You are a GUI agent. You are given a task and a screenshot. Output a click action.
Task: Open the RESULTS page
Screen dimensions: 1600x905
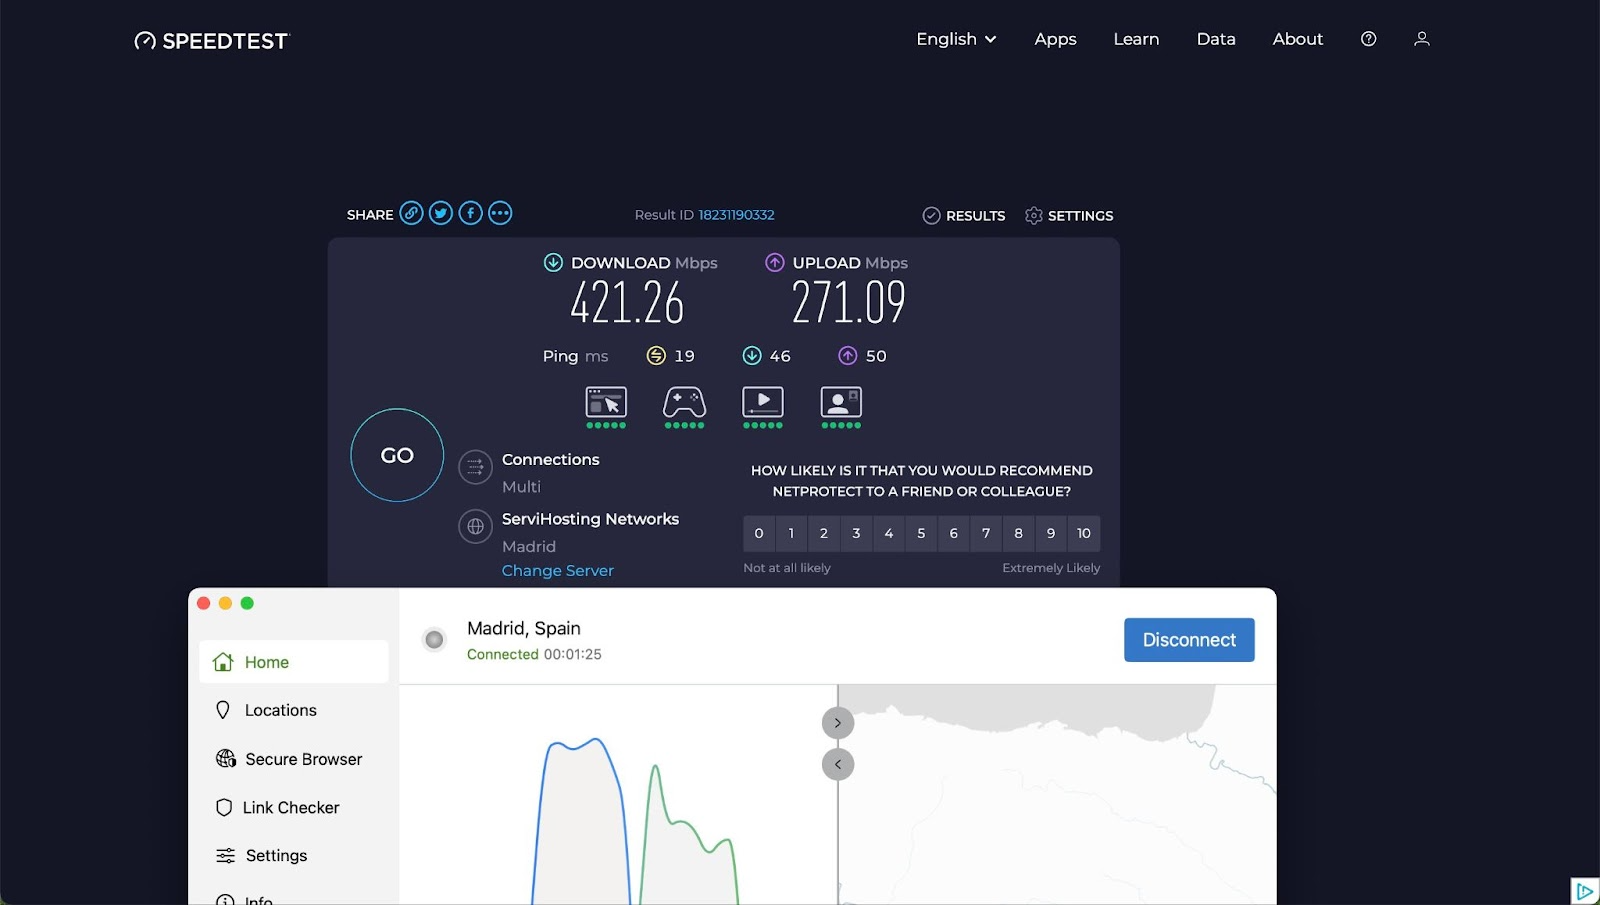(x=964, y=216)
